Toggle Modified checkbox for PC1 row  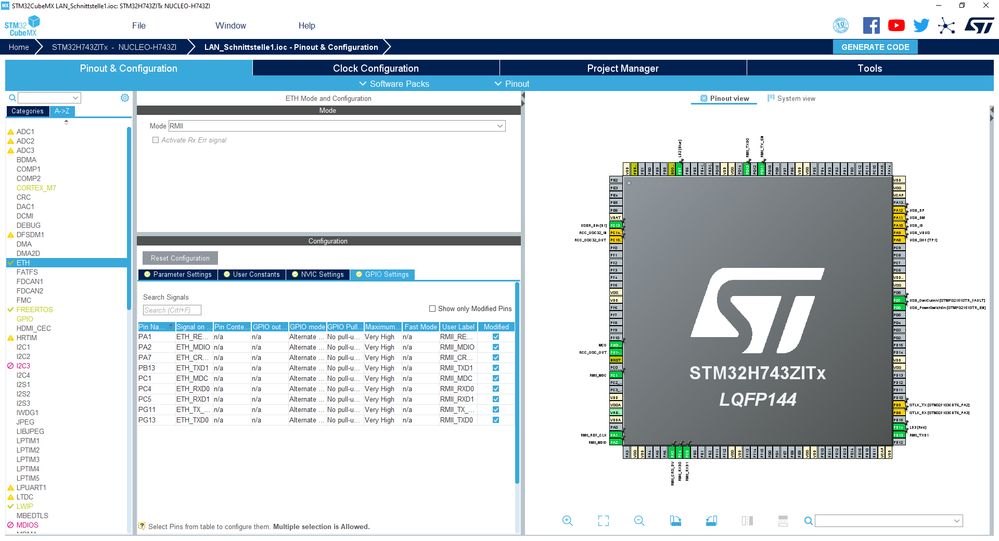pos(496,379)
